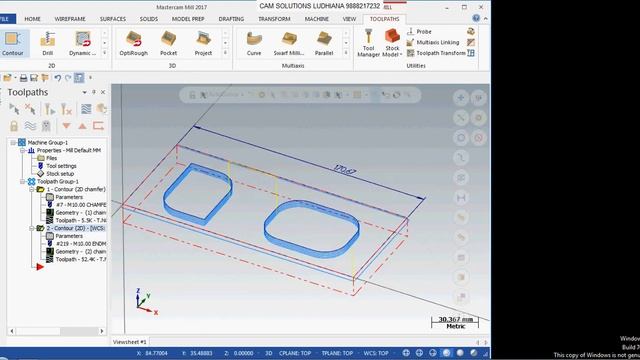Click TPLANE: TOP in the status bar
The height and width of the screenshot is (360, 640).
[337, 353]
